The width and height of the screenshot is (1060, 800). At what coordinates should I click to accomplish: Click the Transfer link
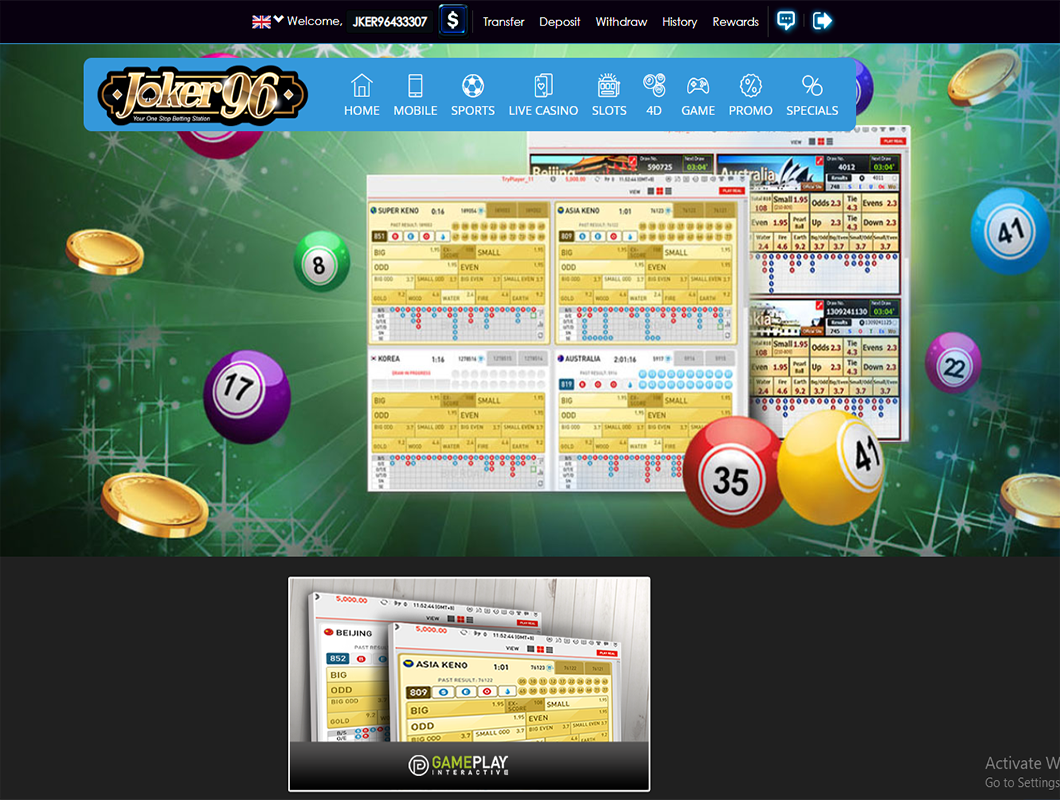tap(503, 22)
